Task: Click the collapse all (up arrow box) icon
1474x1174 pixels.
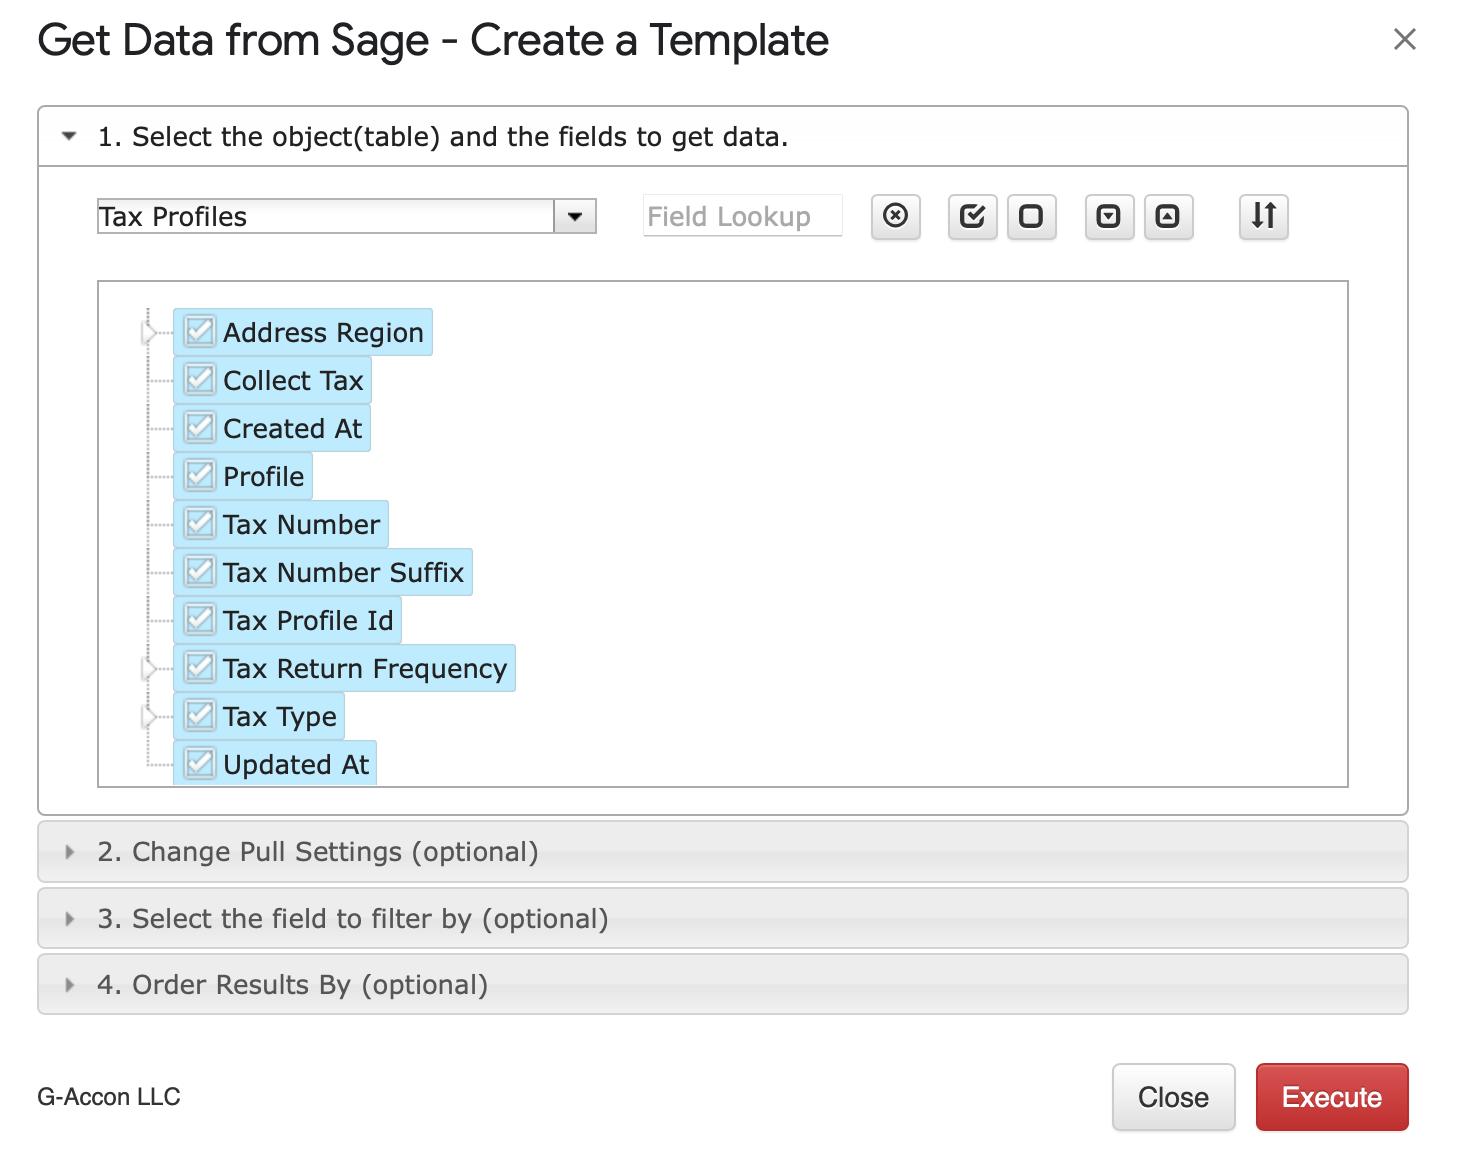Action: (x=1168, y=216)
